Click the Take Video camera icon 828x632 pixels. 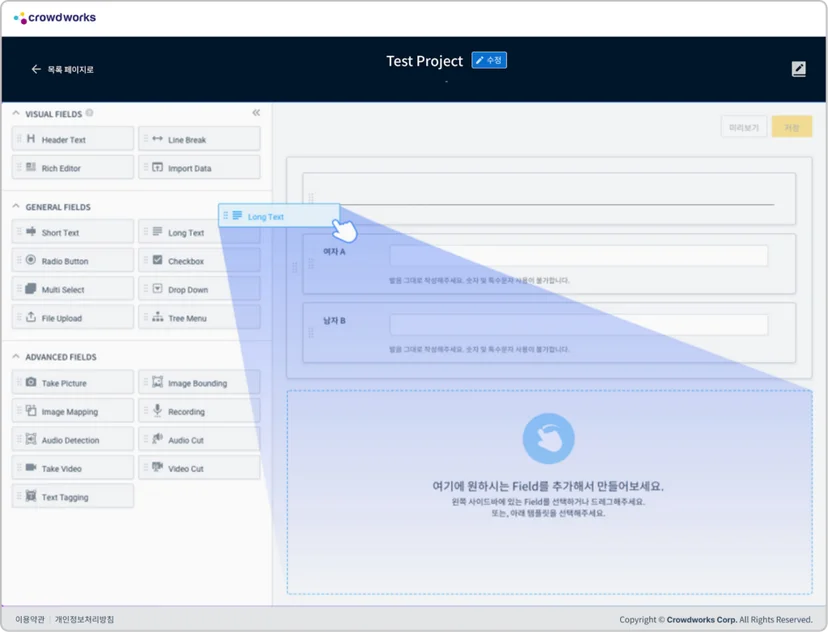[31, 468]
